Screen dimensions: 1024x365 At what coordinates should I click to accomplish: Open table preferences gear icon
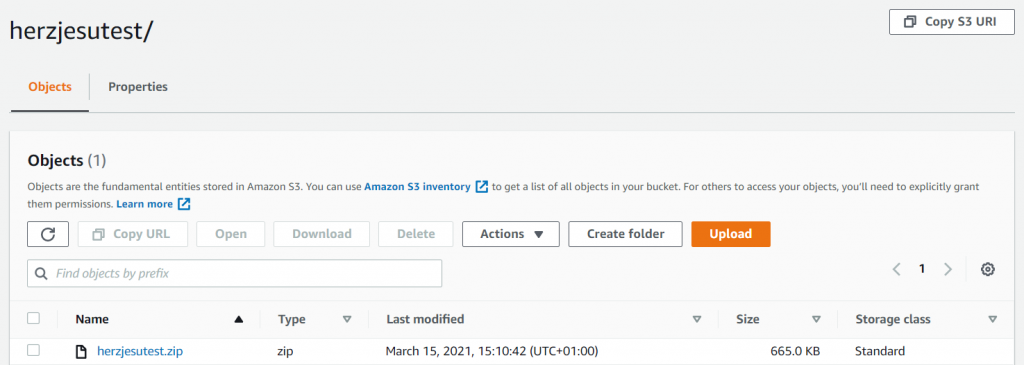click(x=987, y=269)
